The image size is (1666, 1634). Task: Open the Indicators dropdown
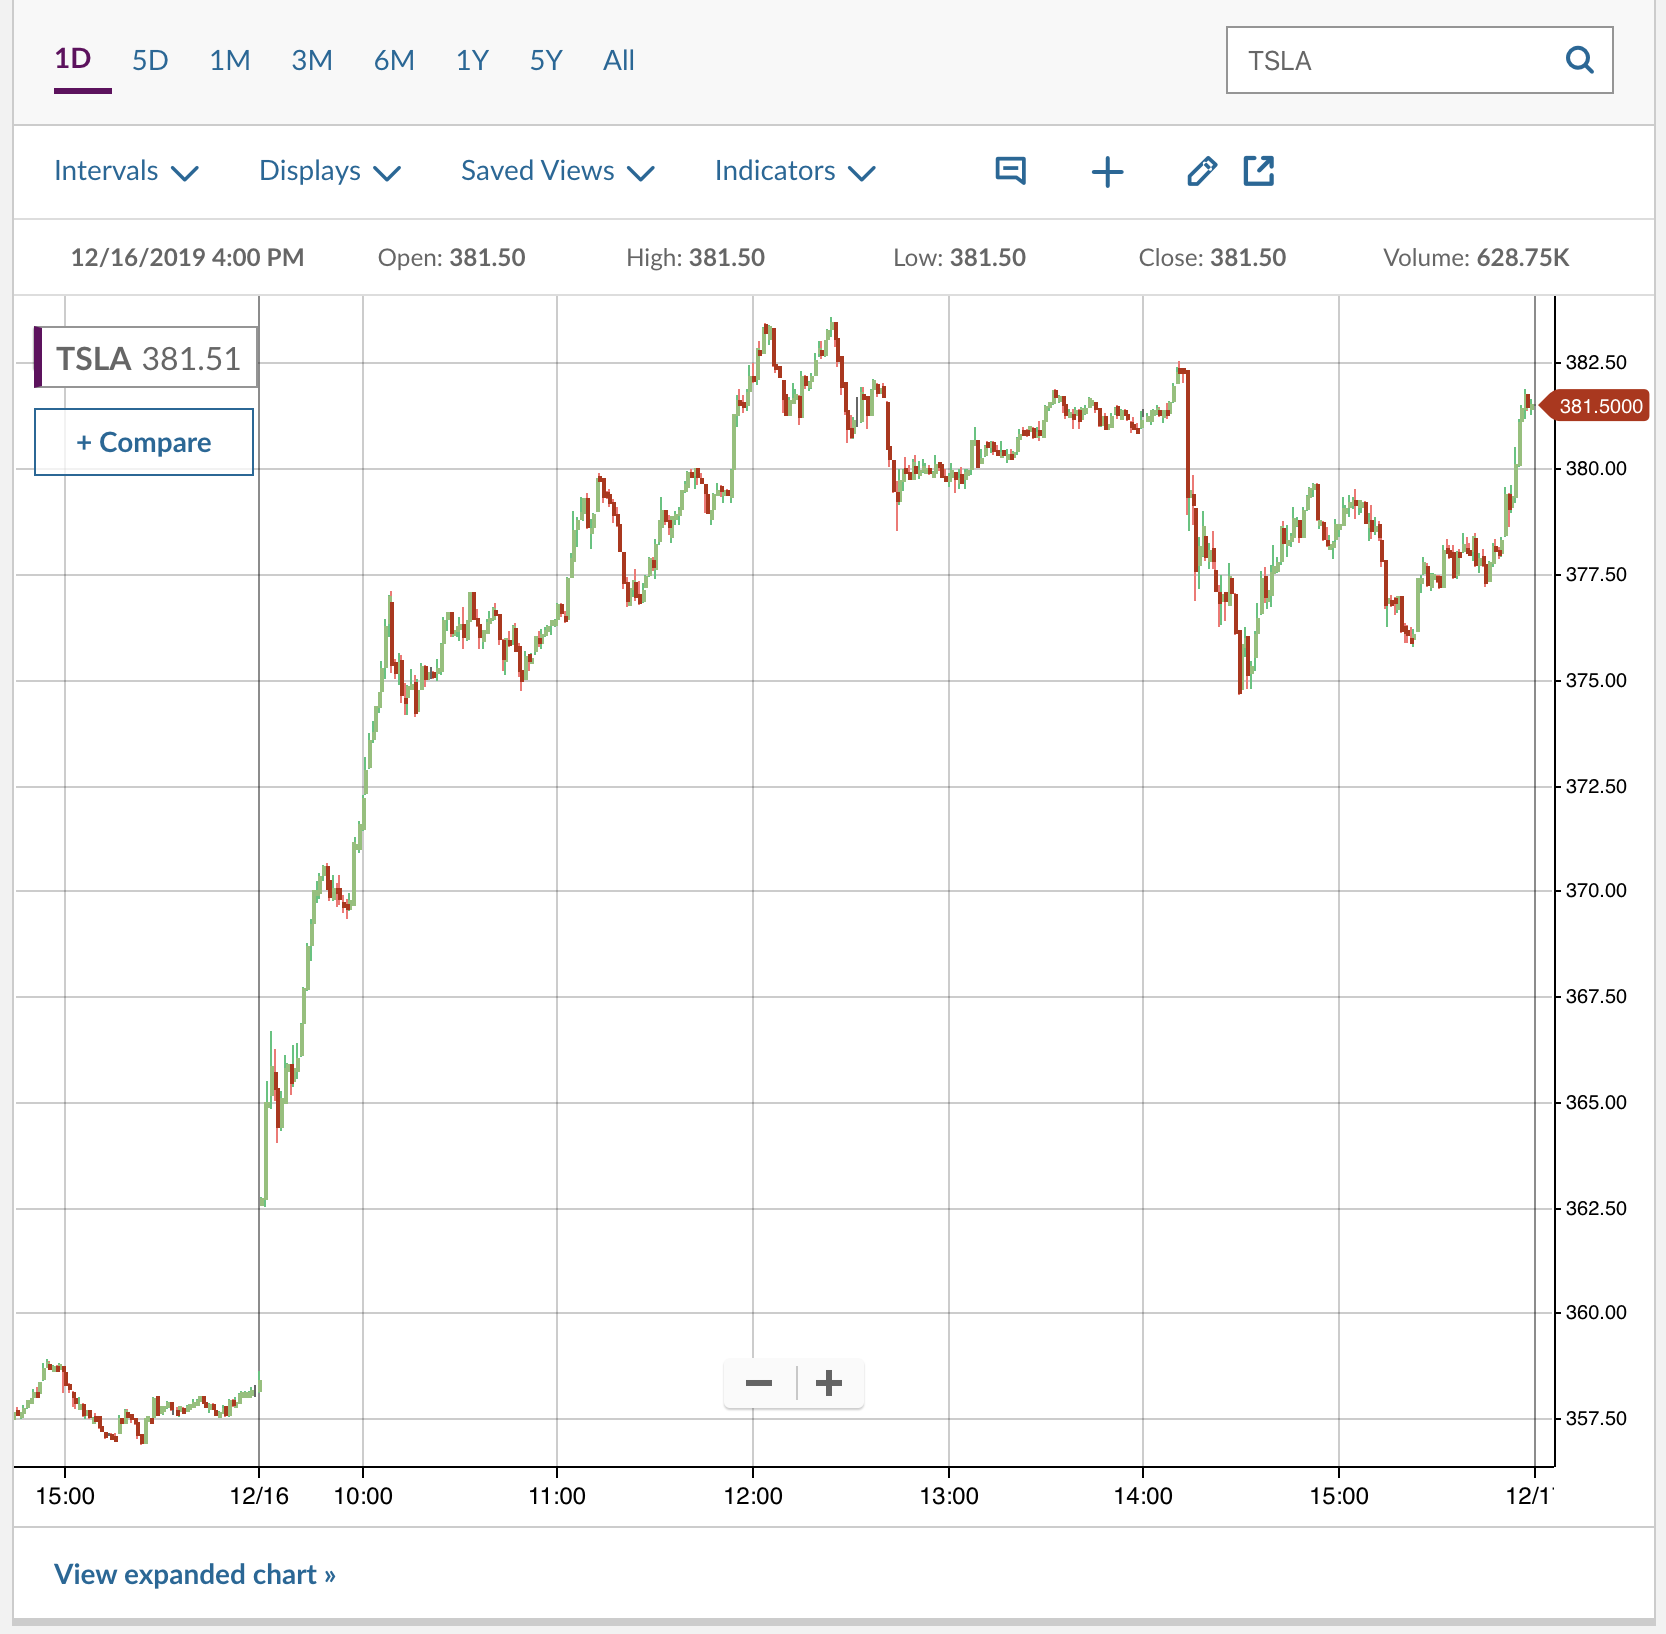pyautogui.click(x=794, y=171)
